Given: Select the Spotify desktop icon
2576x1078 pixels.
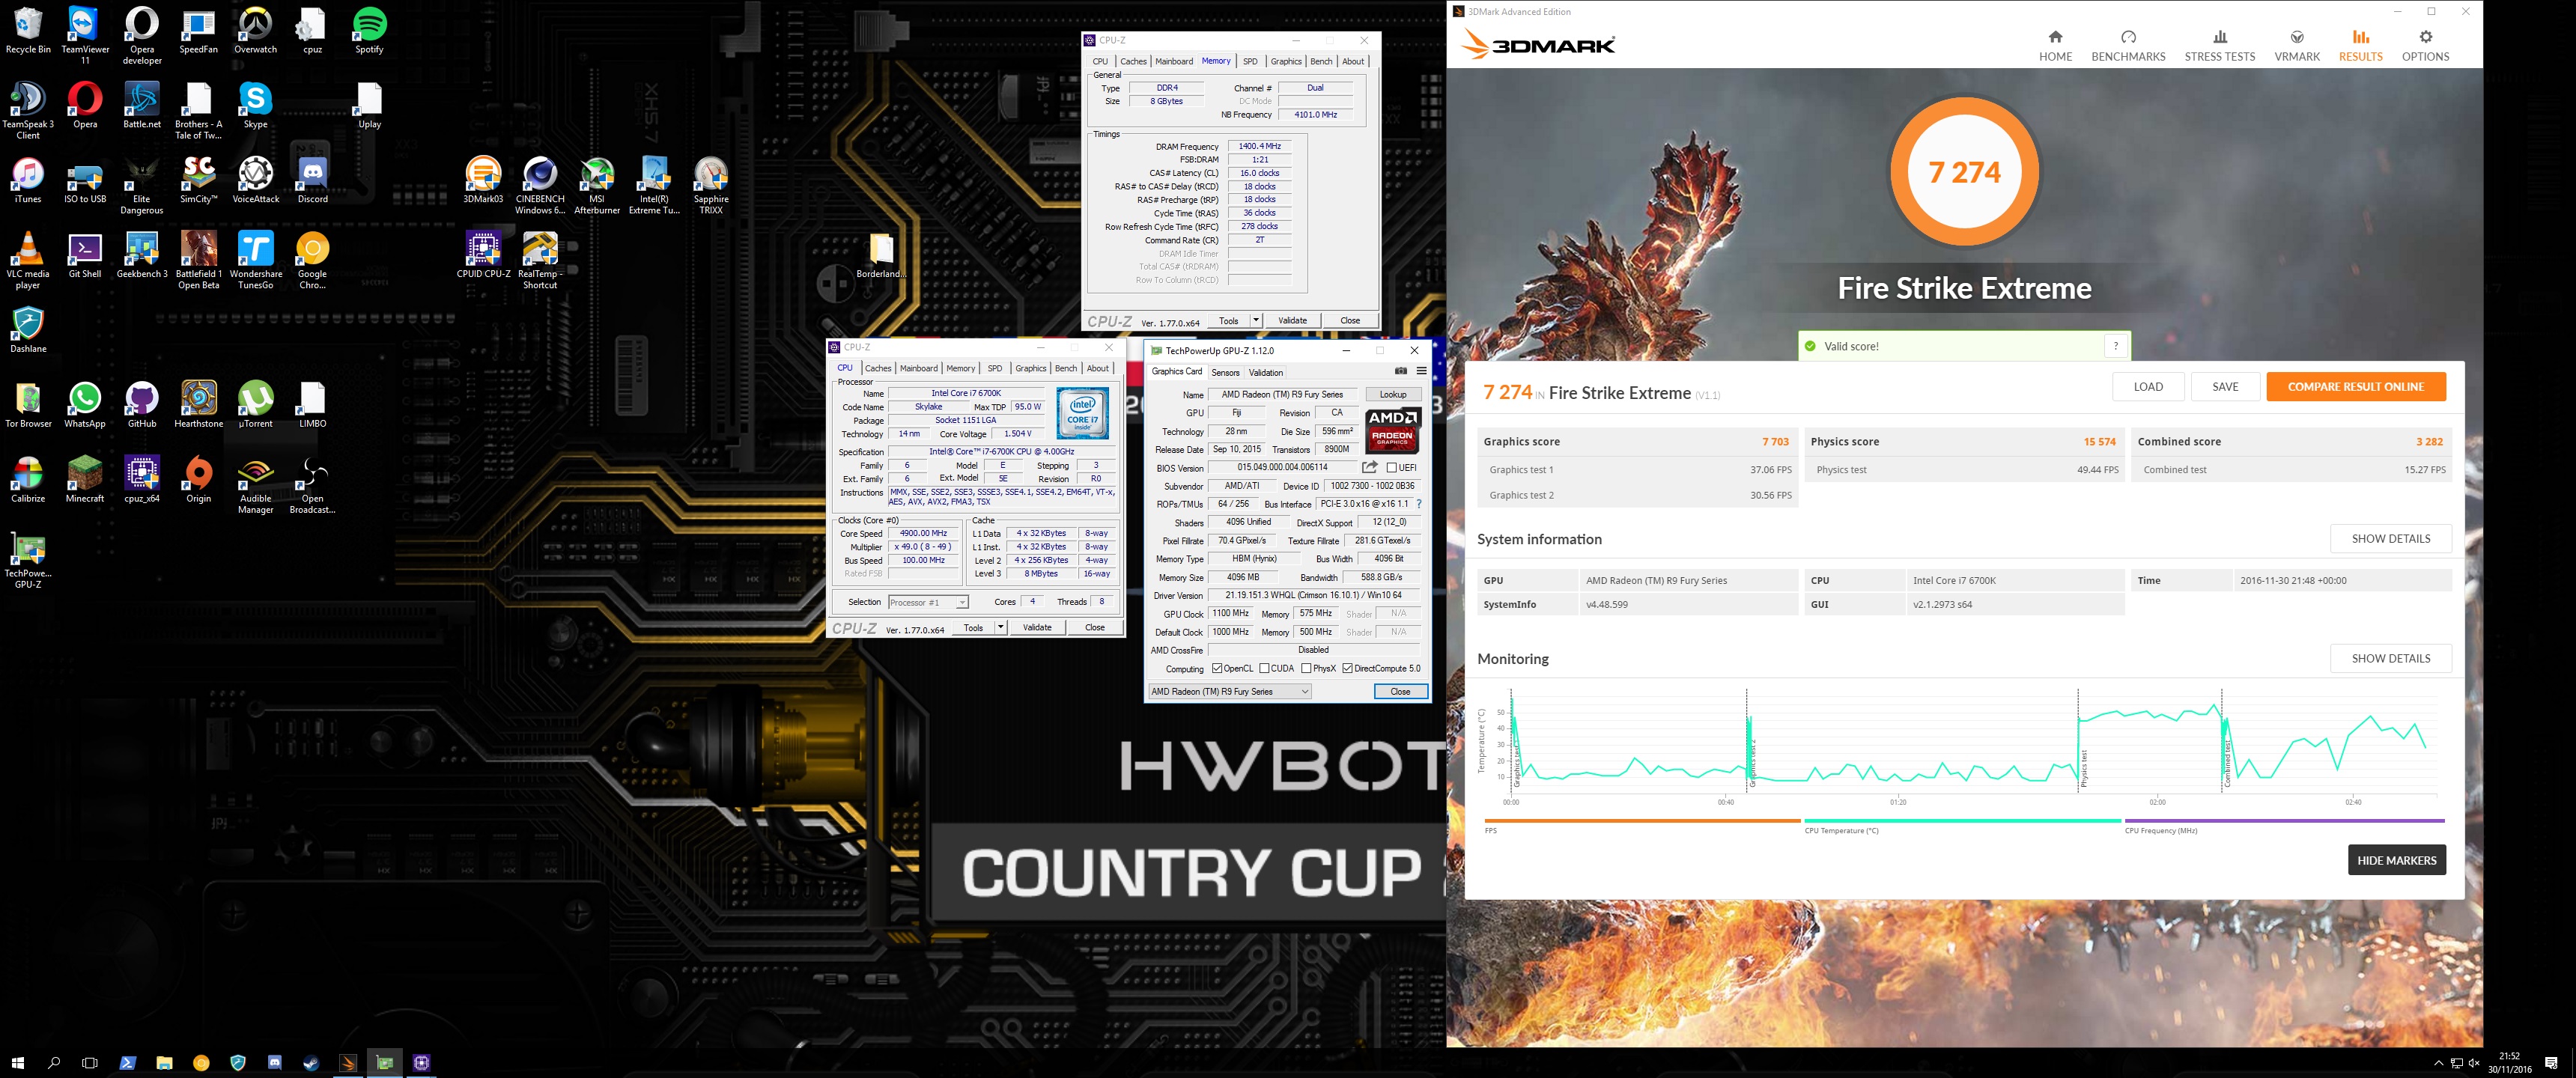Looking at the screenshot, I should 369,31.
